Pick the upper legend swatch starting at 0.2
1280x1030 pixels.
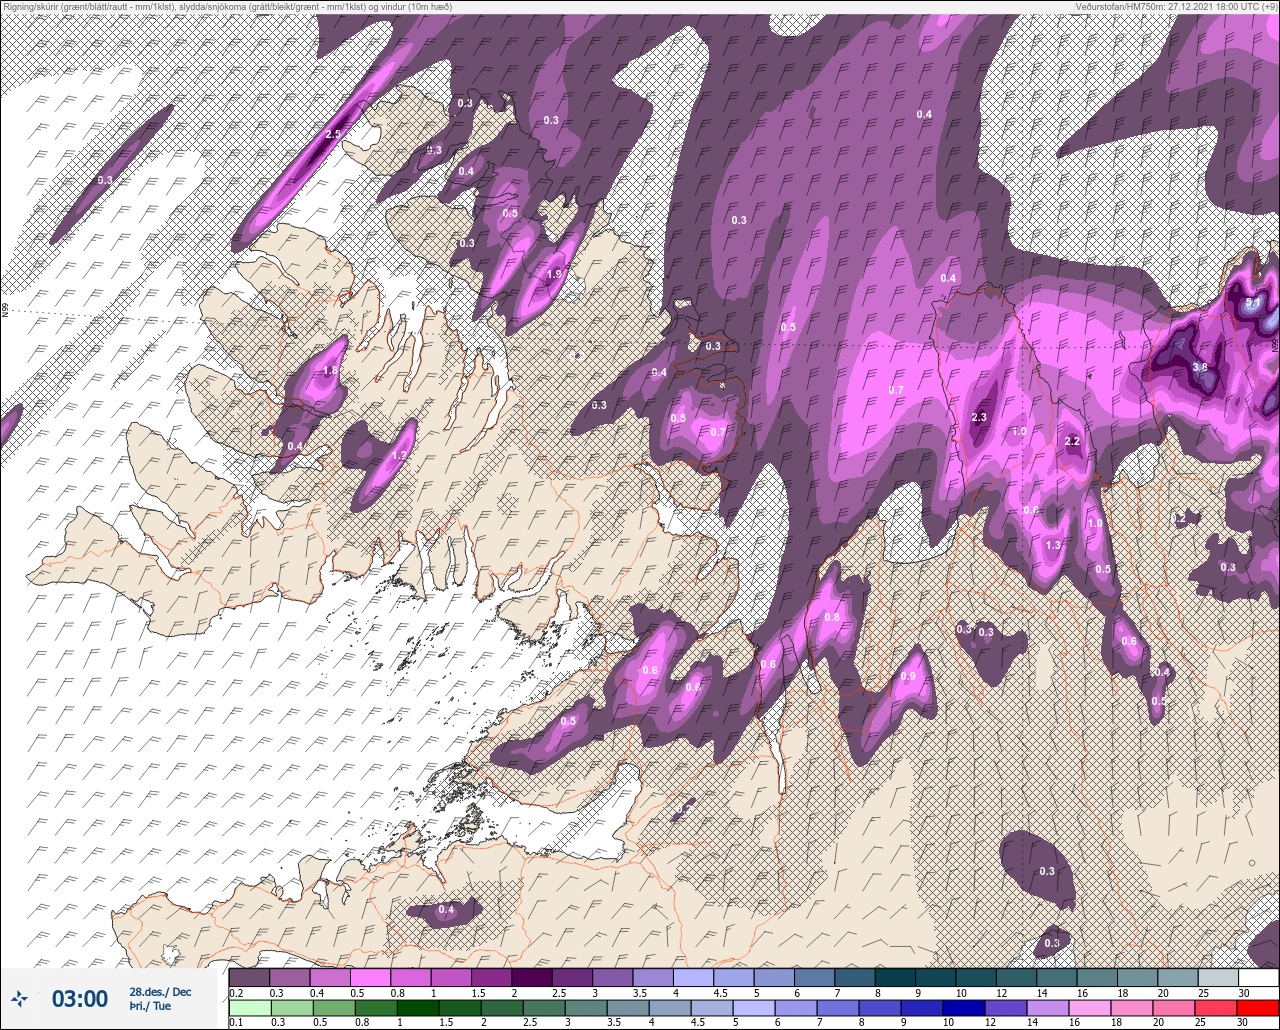pyautogui.click(x=249, y=977)
